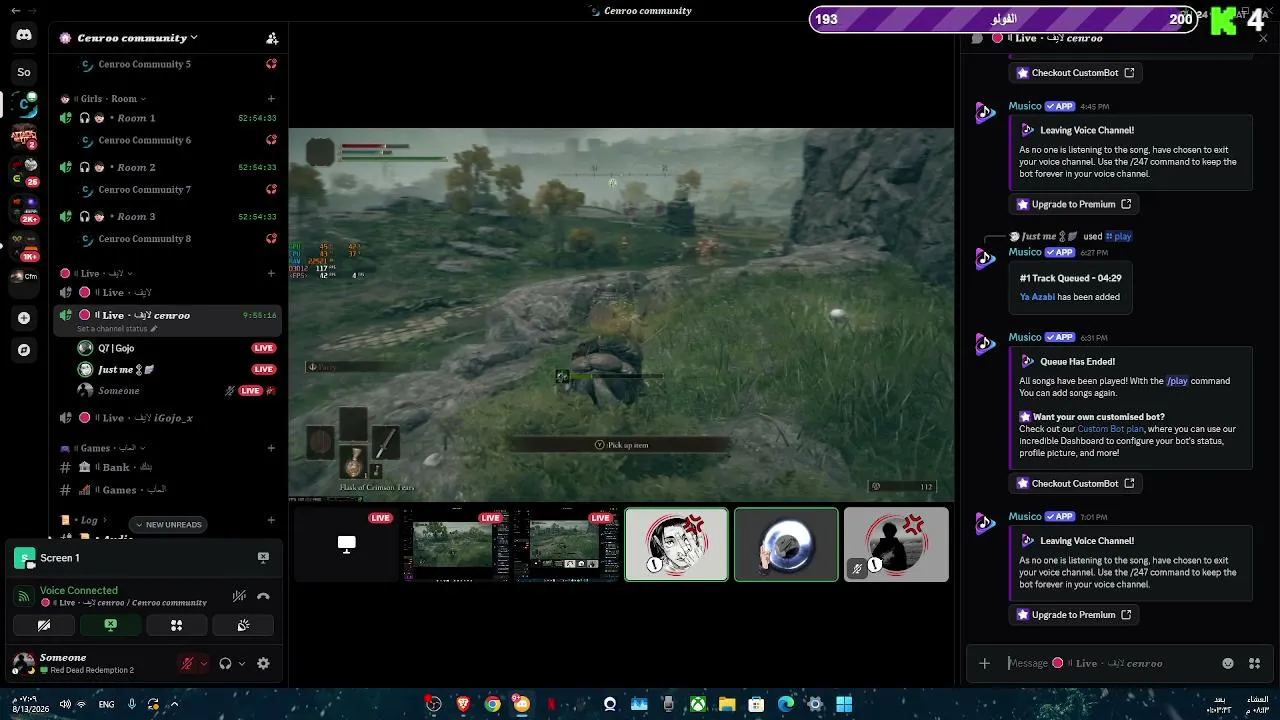Toggle camera on or off
This screenshot has width=1280, height=720.
pyautogui.click(x=44, y=625)
